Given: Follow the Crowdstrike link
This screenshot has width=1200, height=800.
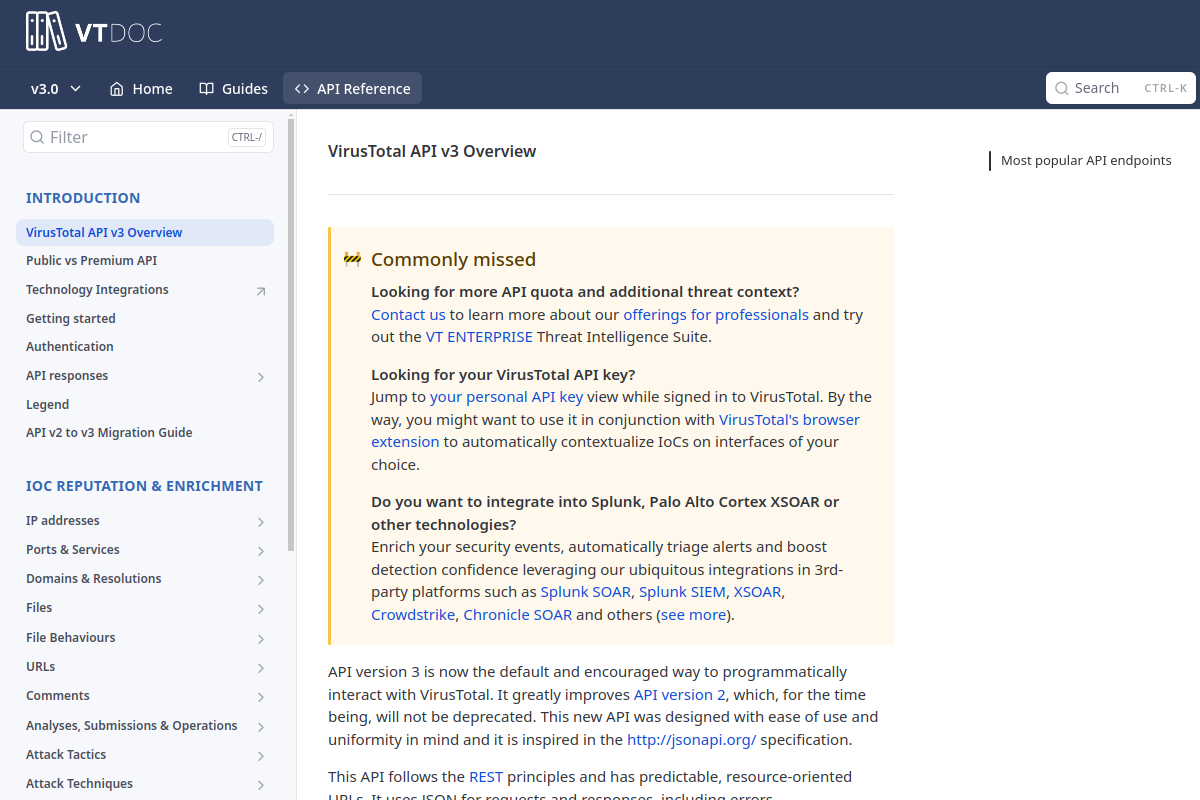Looking at the screenshot, I should click(x=413, y=615).
